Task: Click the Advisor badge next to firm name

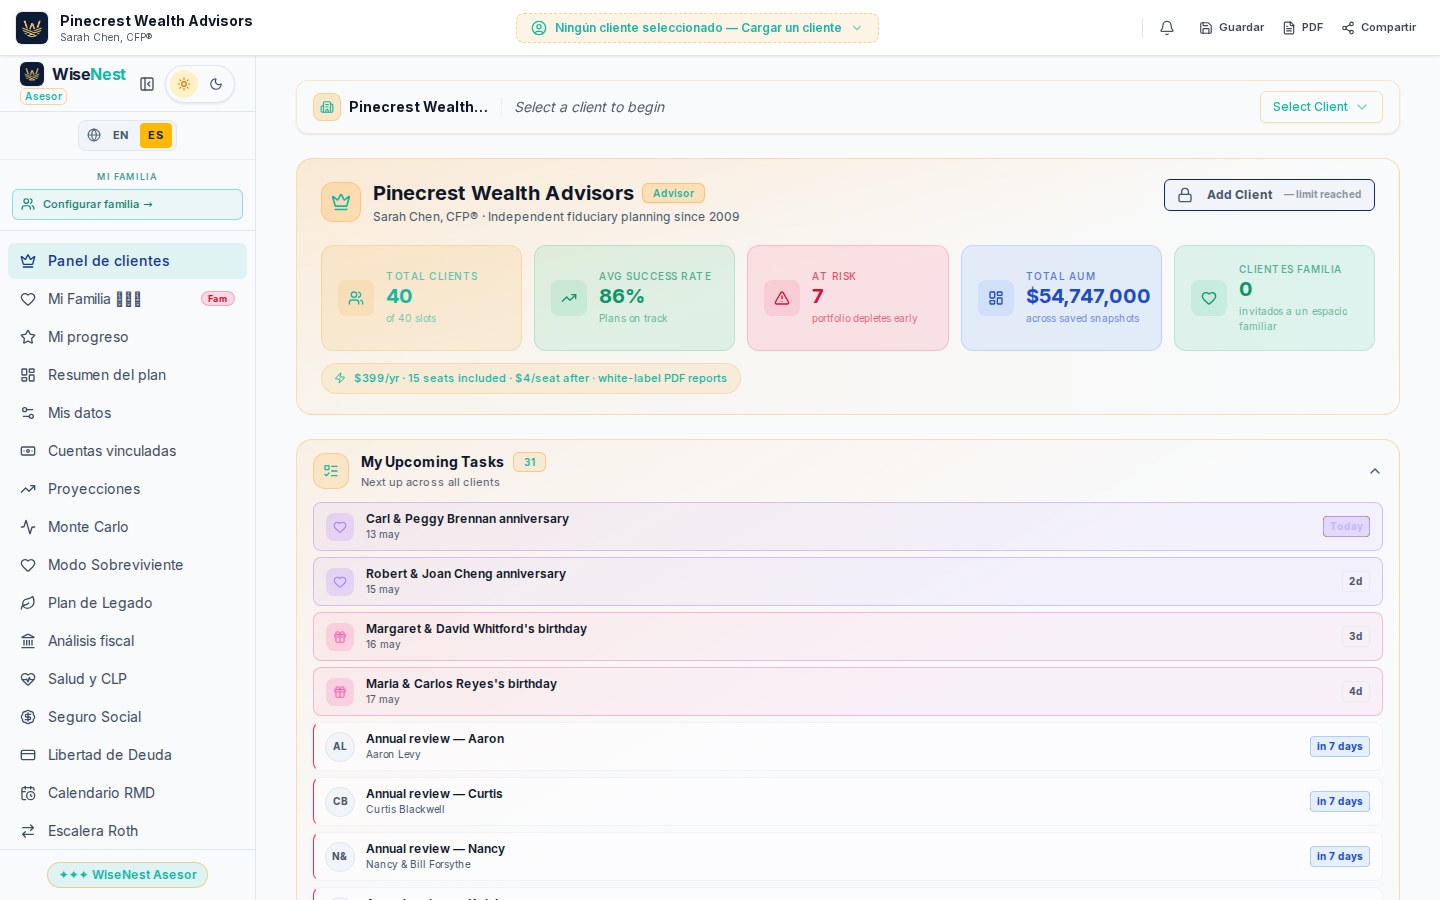Action: (x=673, y=194)
